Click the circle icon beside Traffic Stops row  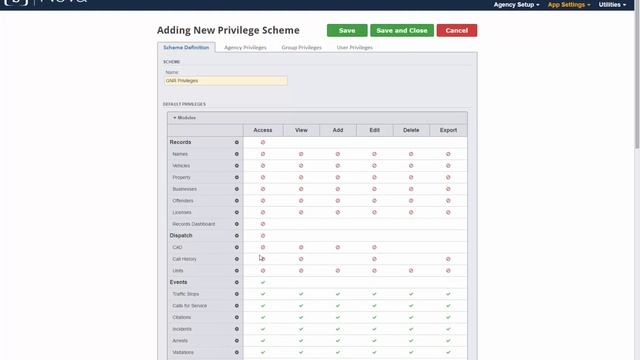point(237,294)
